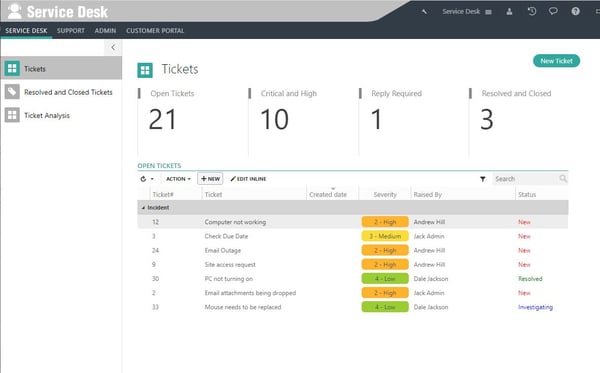Click the tag icon for Resolved and Closed Tickets
600x373 pixels.
pyautogui.click(x=12, y=92)
